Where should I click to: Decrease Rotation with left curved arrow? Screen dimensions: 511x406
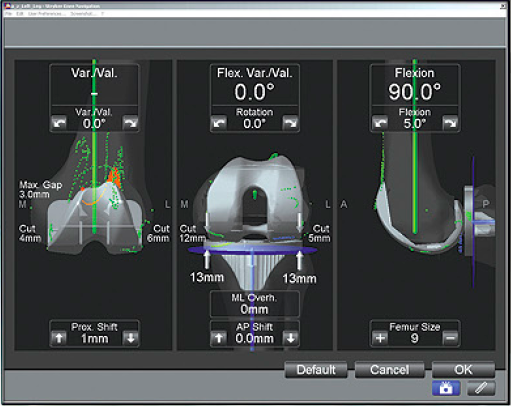click(219, 123)
